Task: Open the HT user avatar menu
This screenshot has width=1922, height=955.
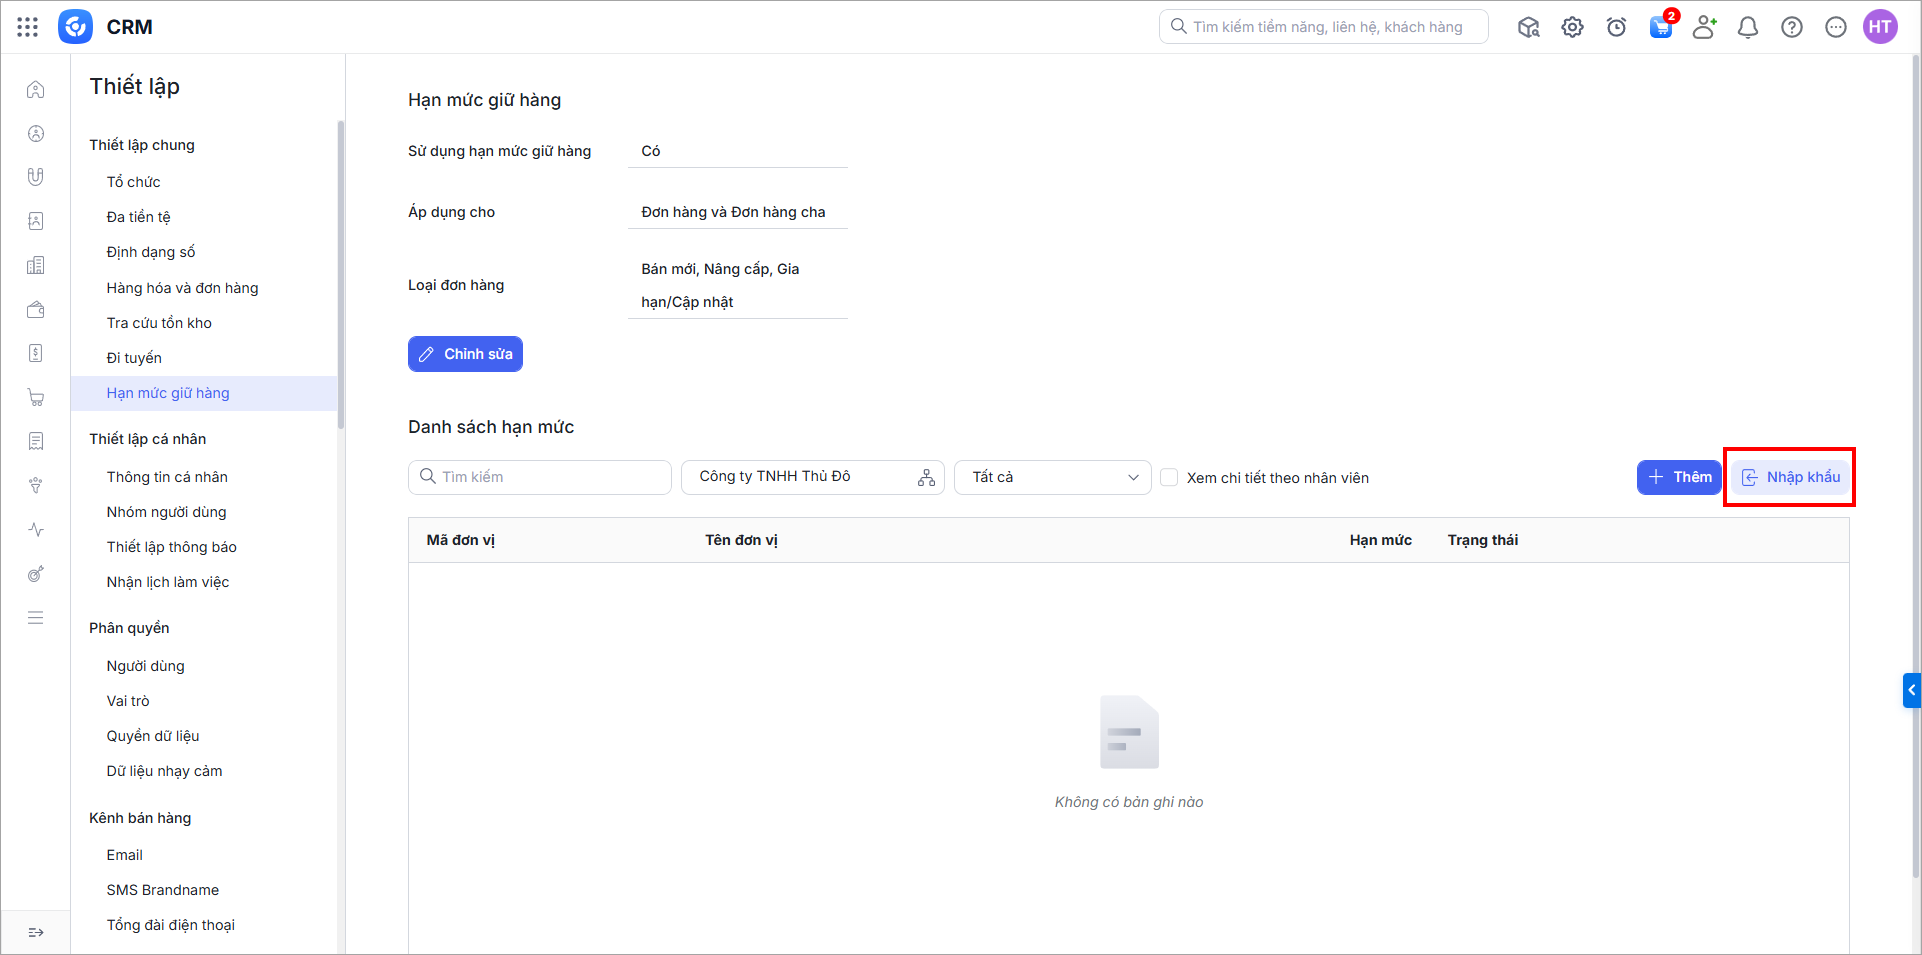Action: (x=1879, y=27)
